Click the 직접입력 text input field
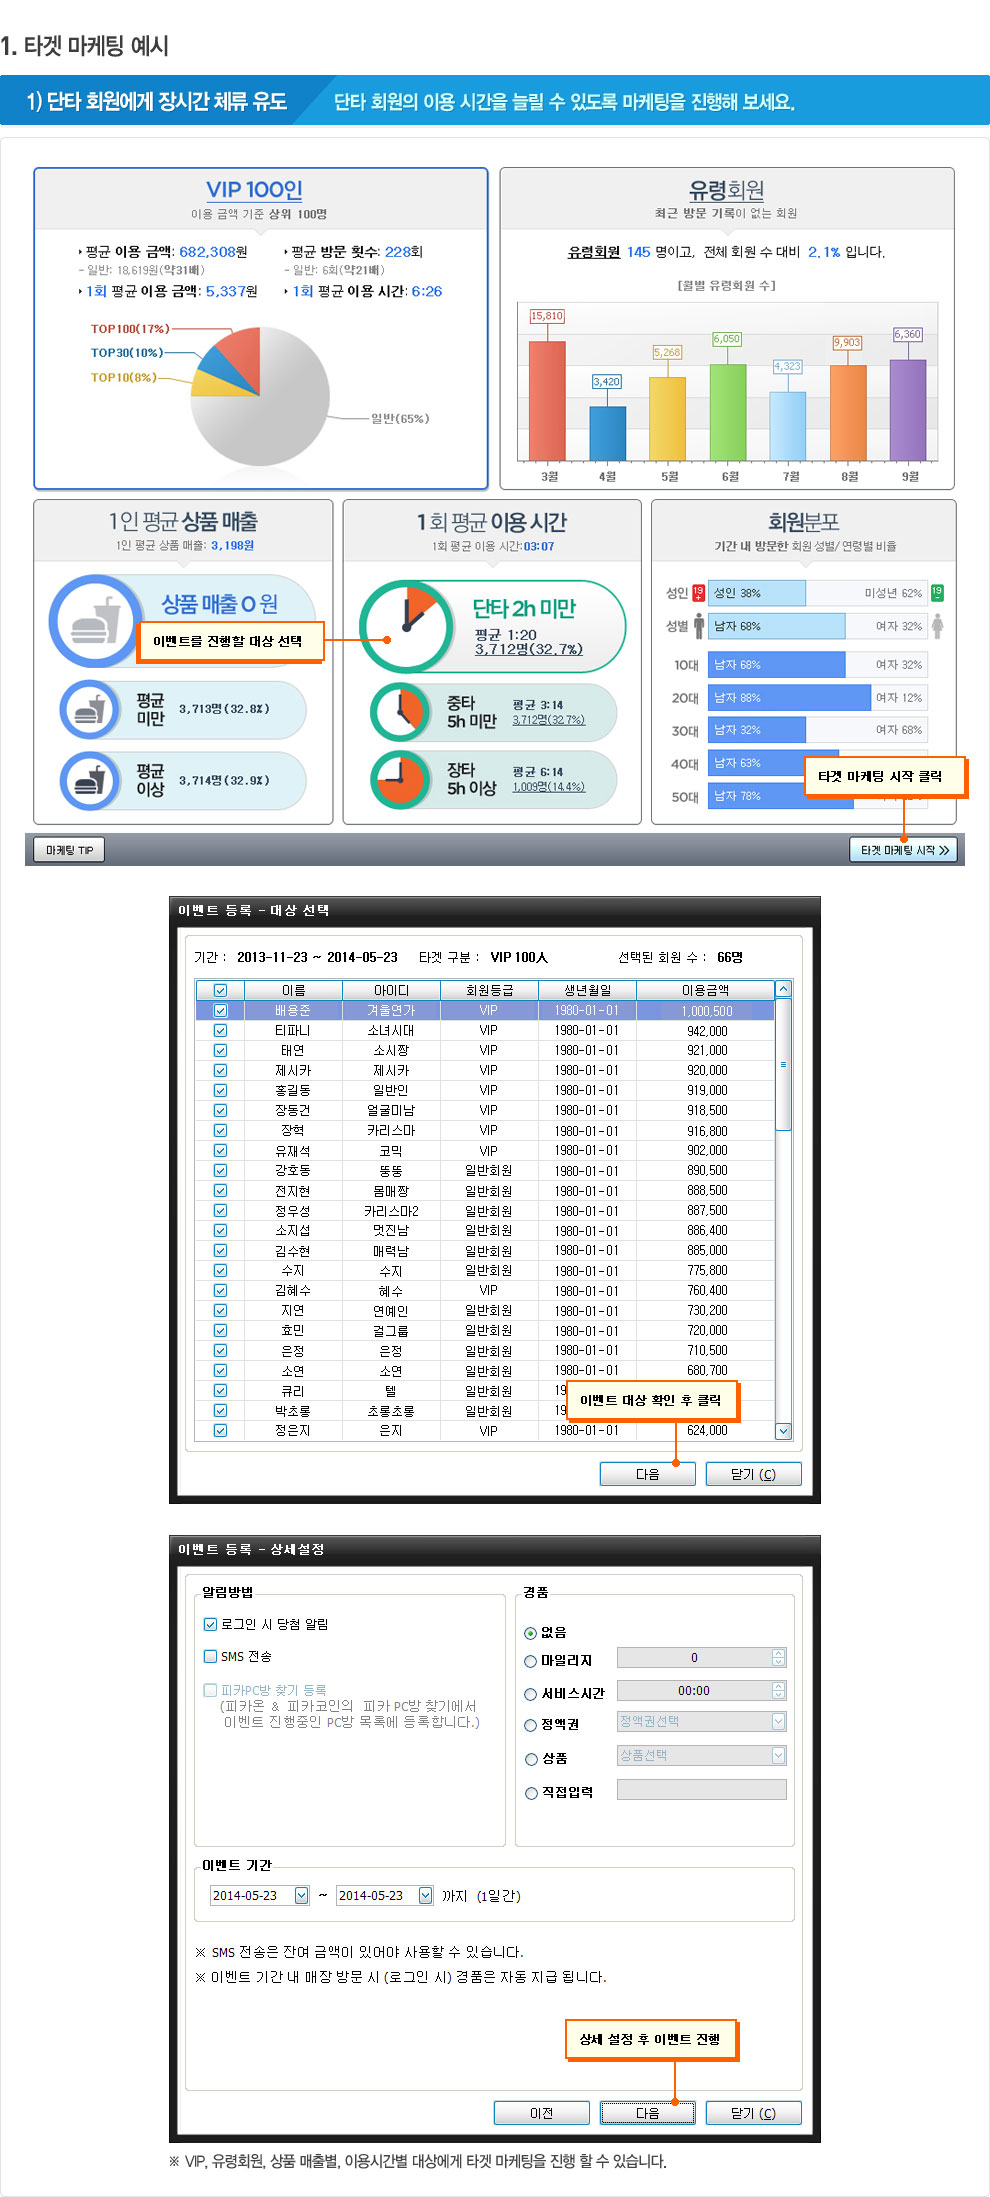 701,1790
